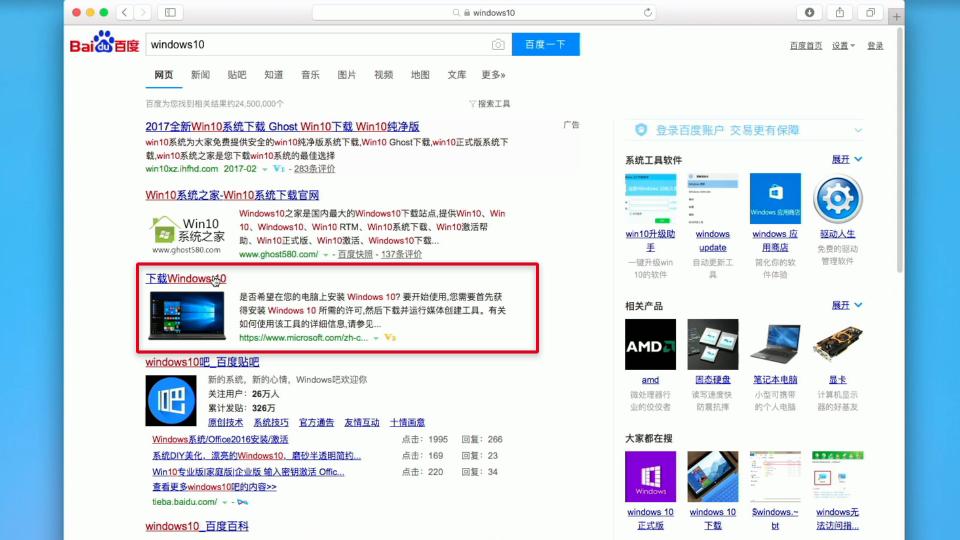
Task: Open the Windows 应用商店 store icon
Action: (775, 198)
